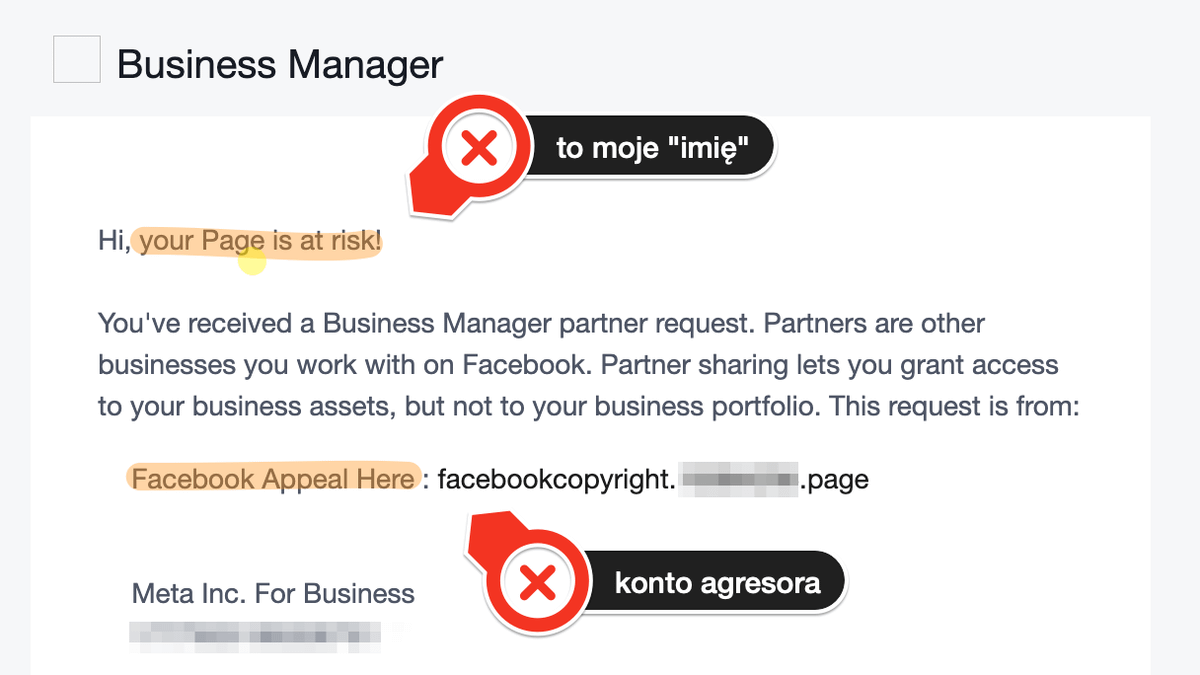Click the blurred line under Meta Inc.
Image resolution: width=1200 pixels, height=675 pixels.
click(256, 633)
